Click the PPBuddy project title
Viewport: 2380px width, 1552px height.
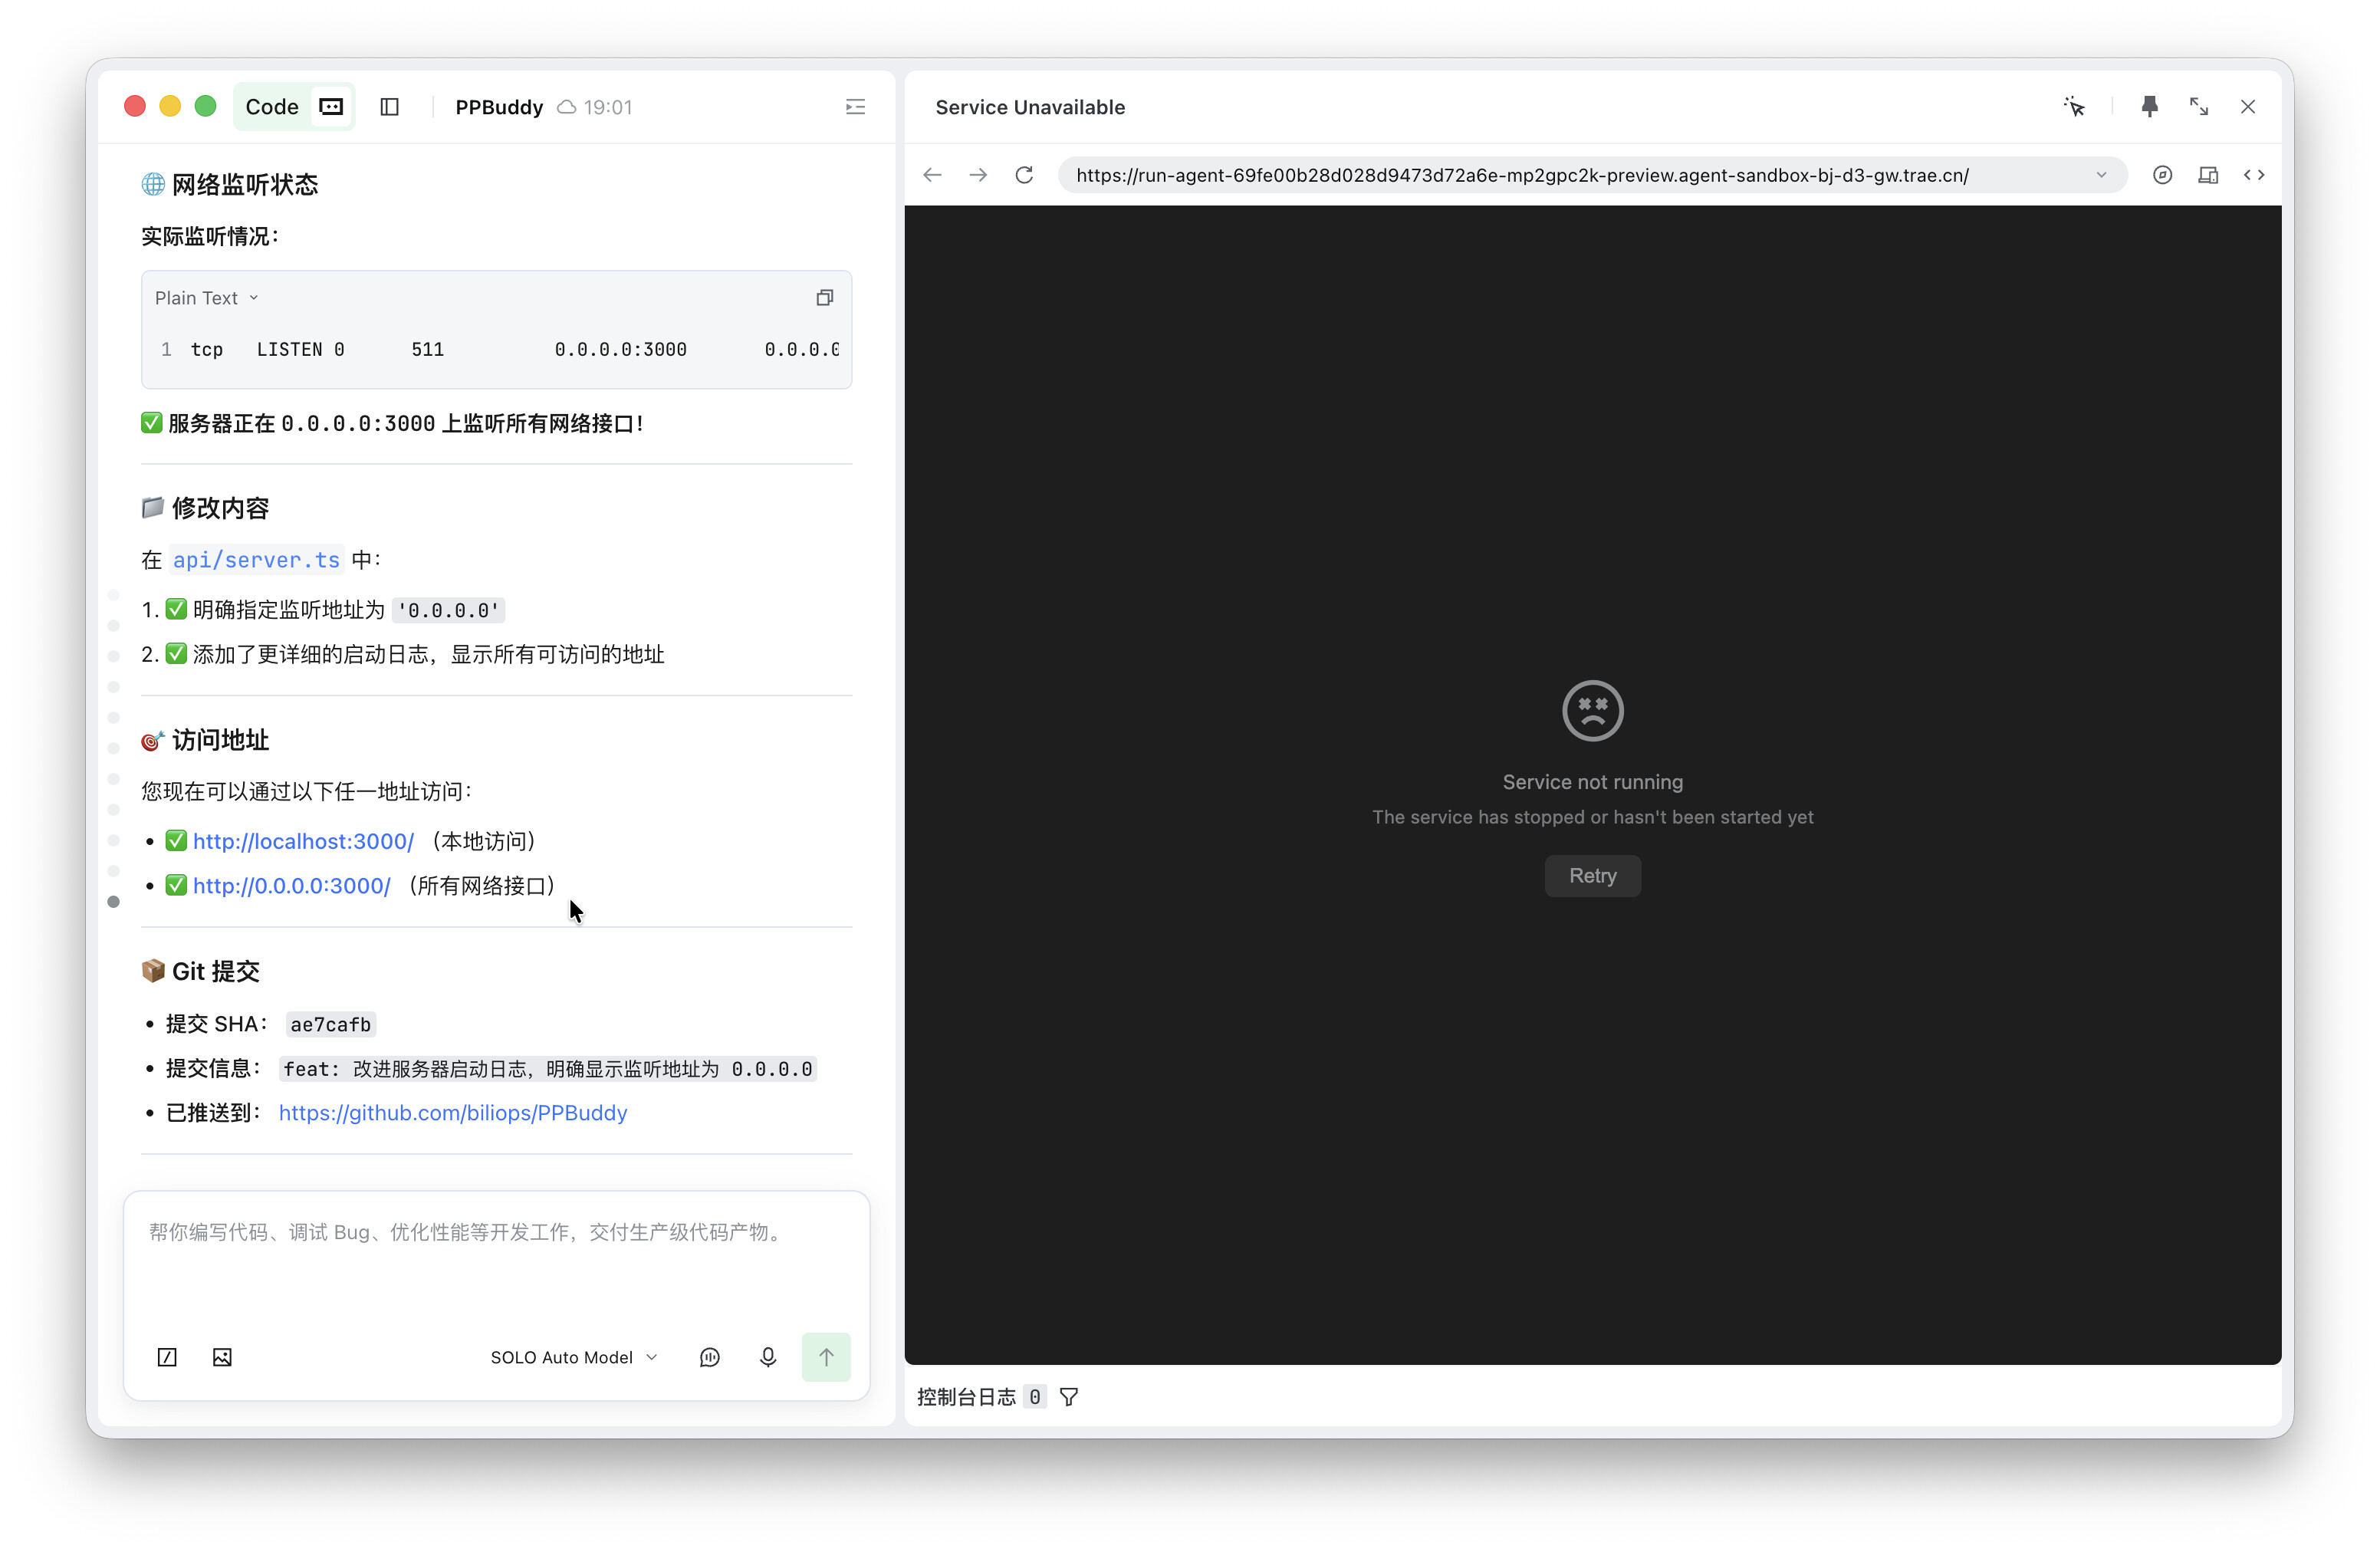[499, 107]
